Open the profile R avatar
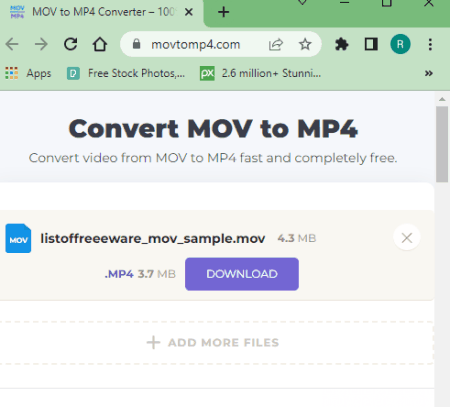 coord(400,44)
